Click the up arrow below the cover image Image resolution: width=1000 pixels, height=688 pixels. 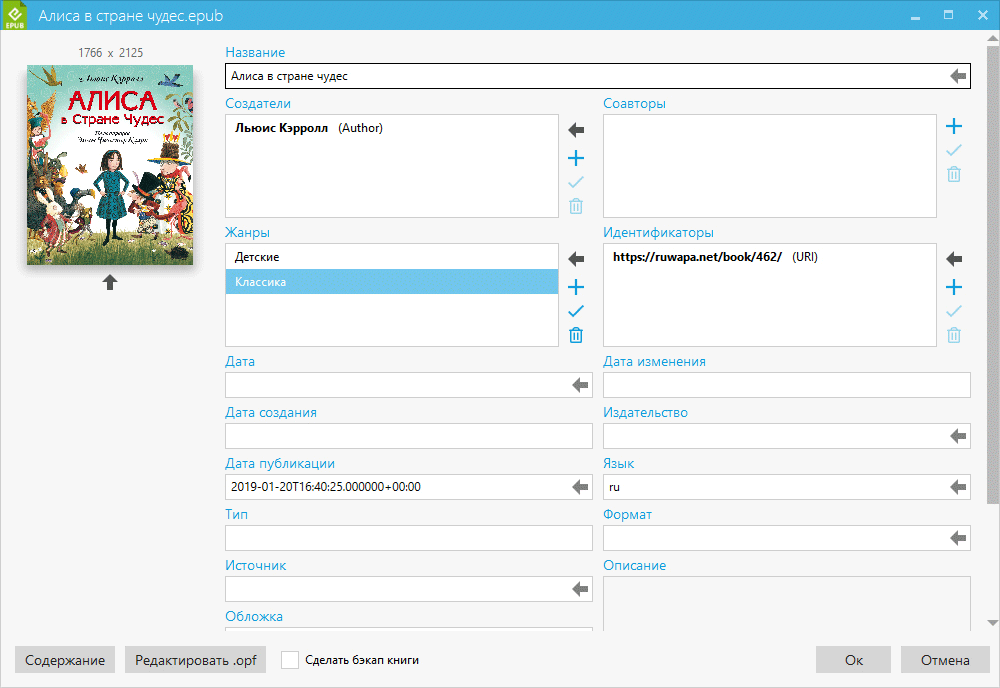pos(110,283)
